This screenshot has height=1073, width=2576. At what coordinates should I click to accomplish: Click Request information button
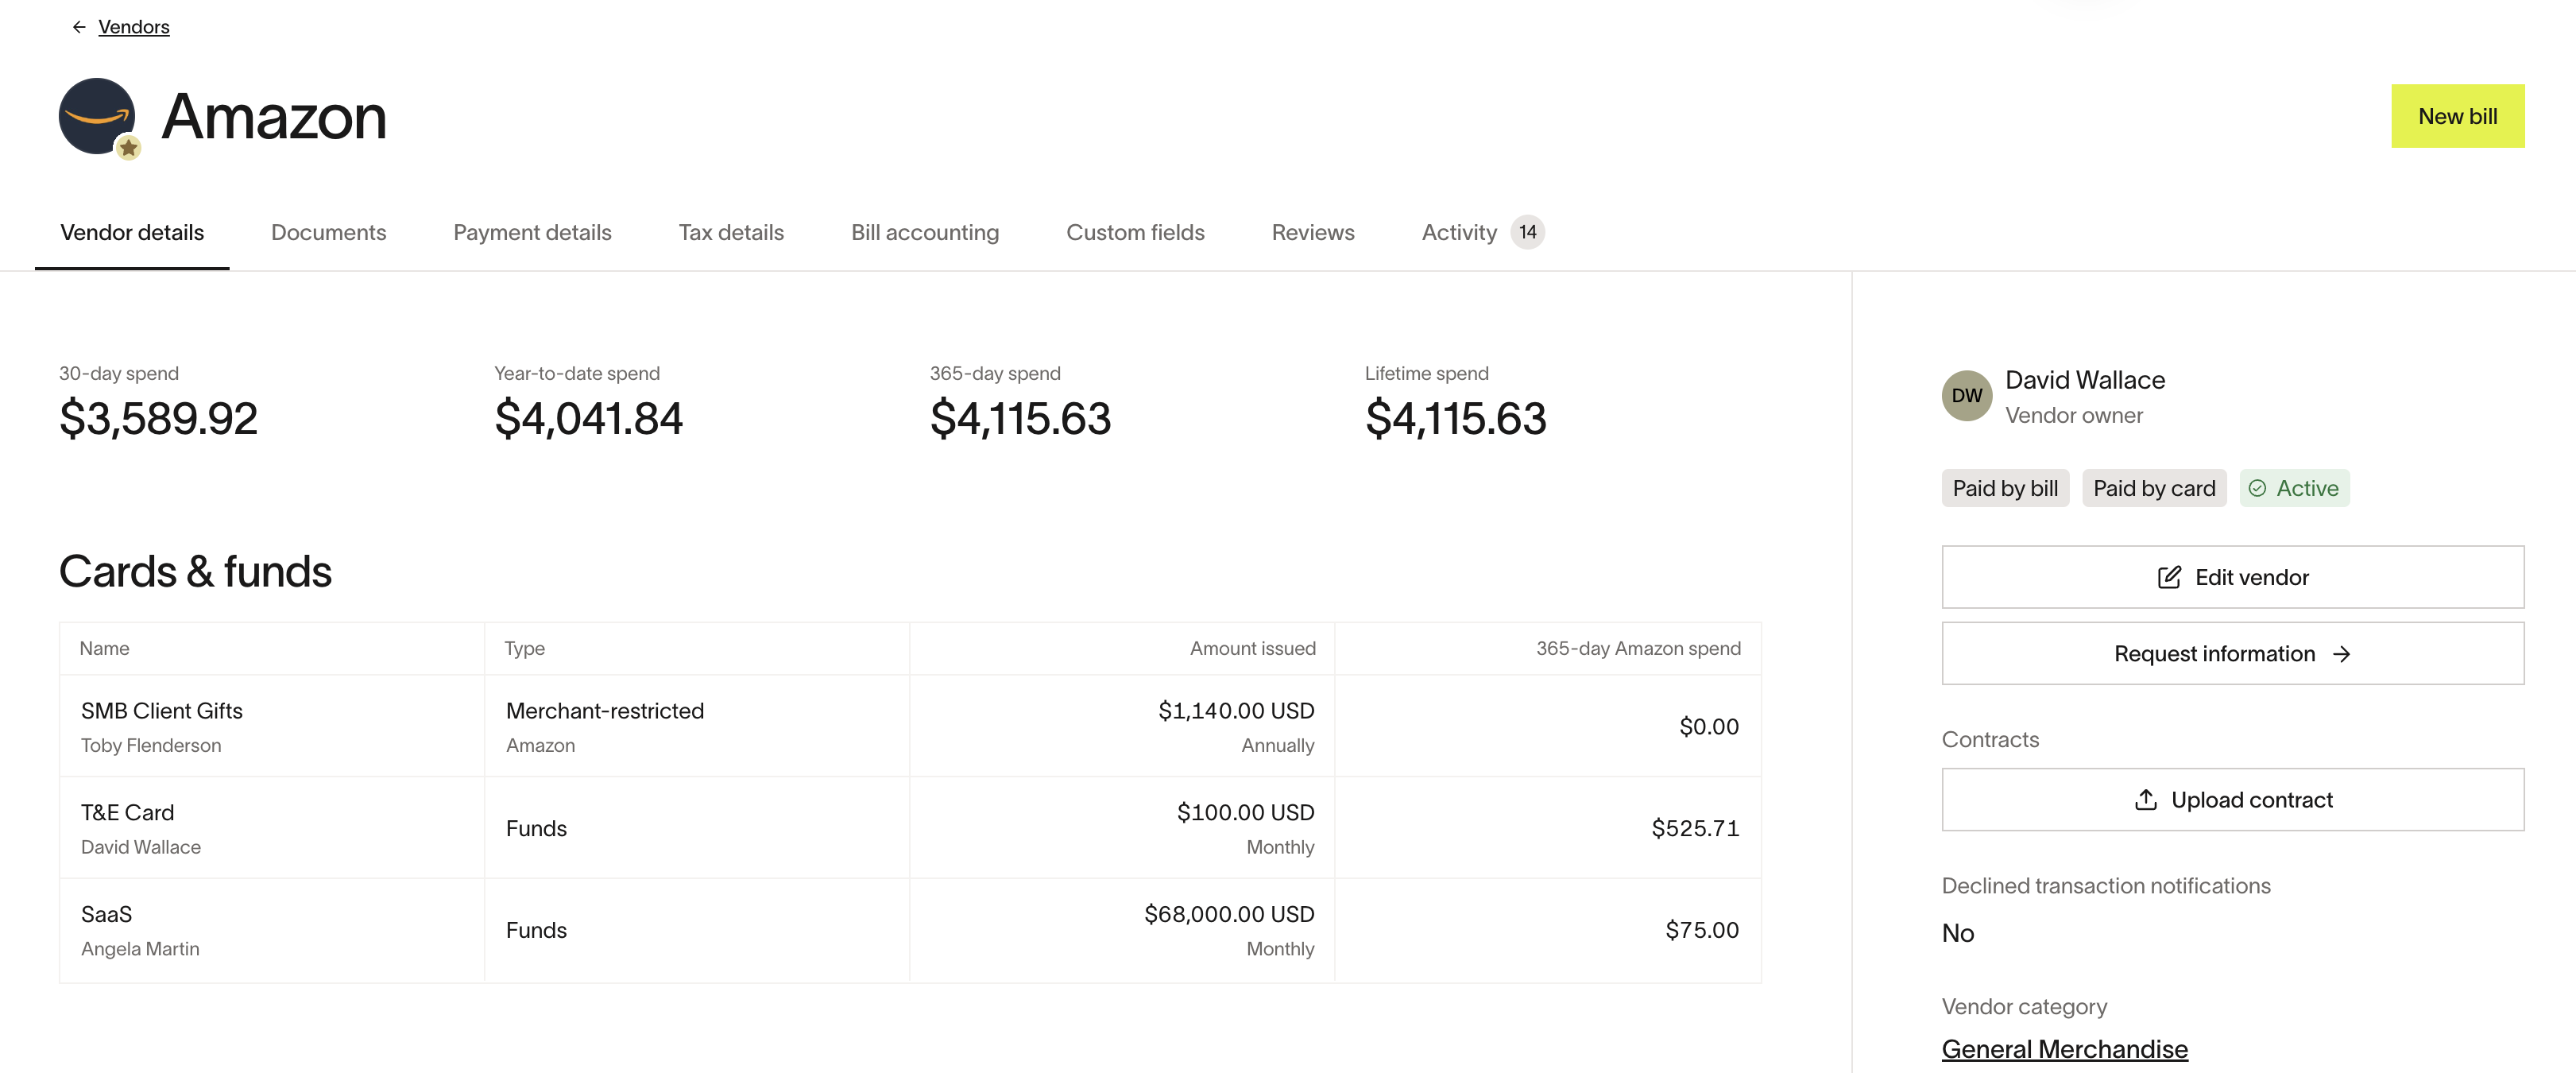(x=2232, y=653)
